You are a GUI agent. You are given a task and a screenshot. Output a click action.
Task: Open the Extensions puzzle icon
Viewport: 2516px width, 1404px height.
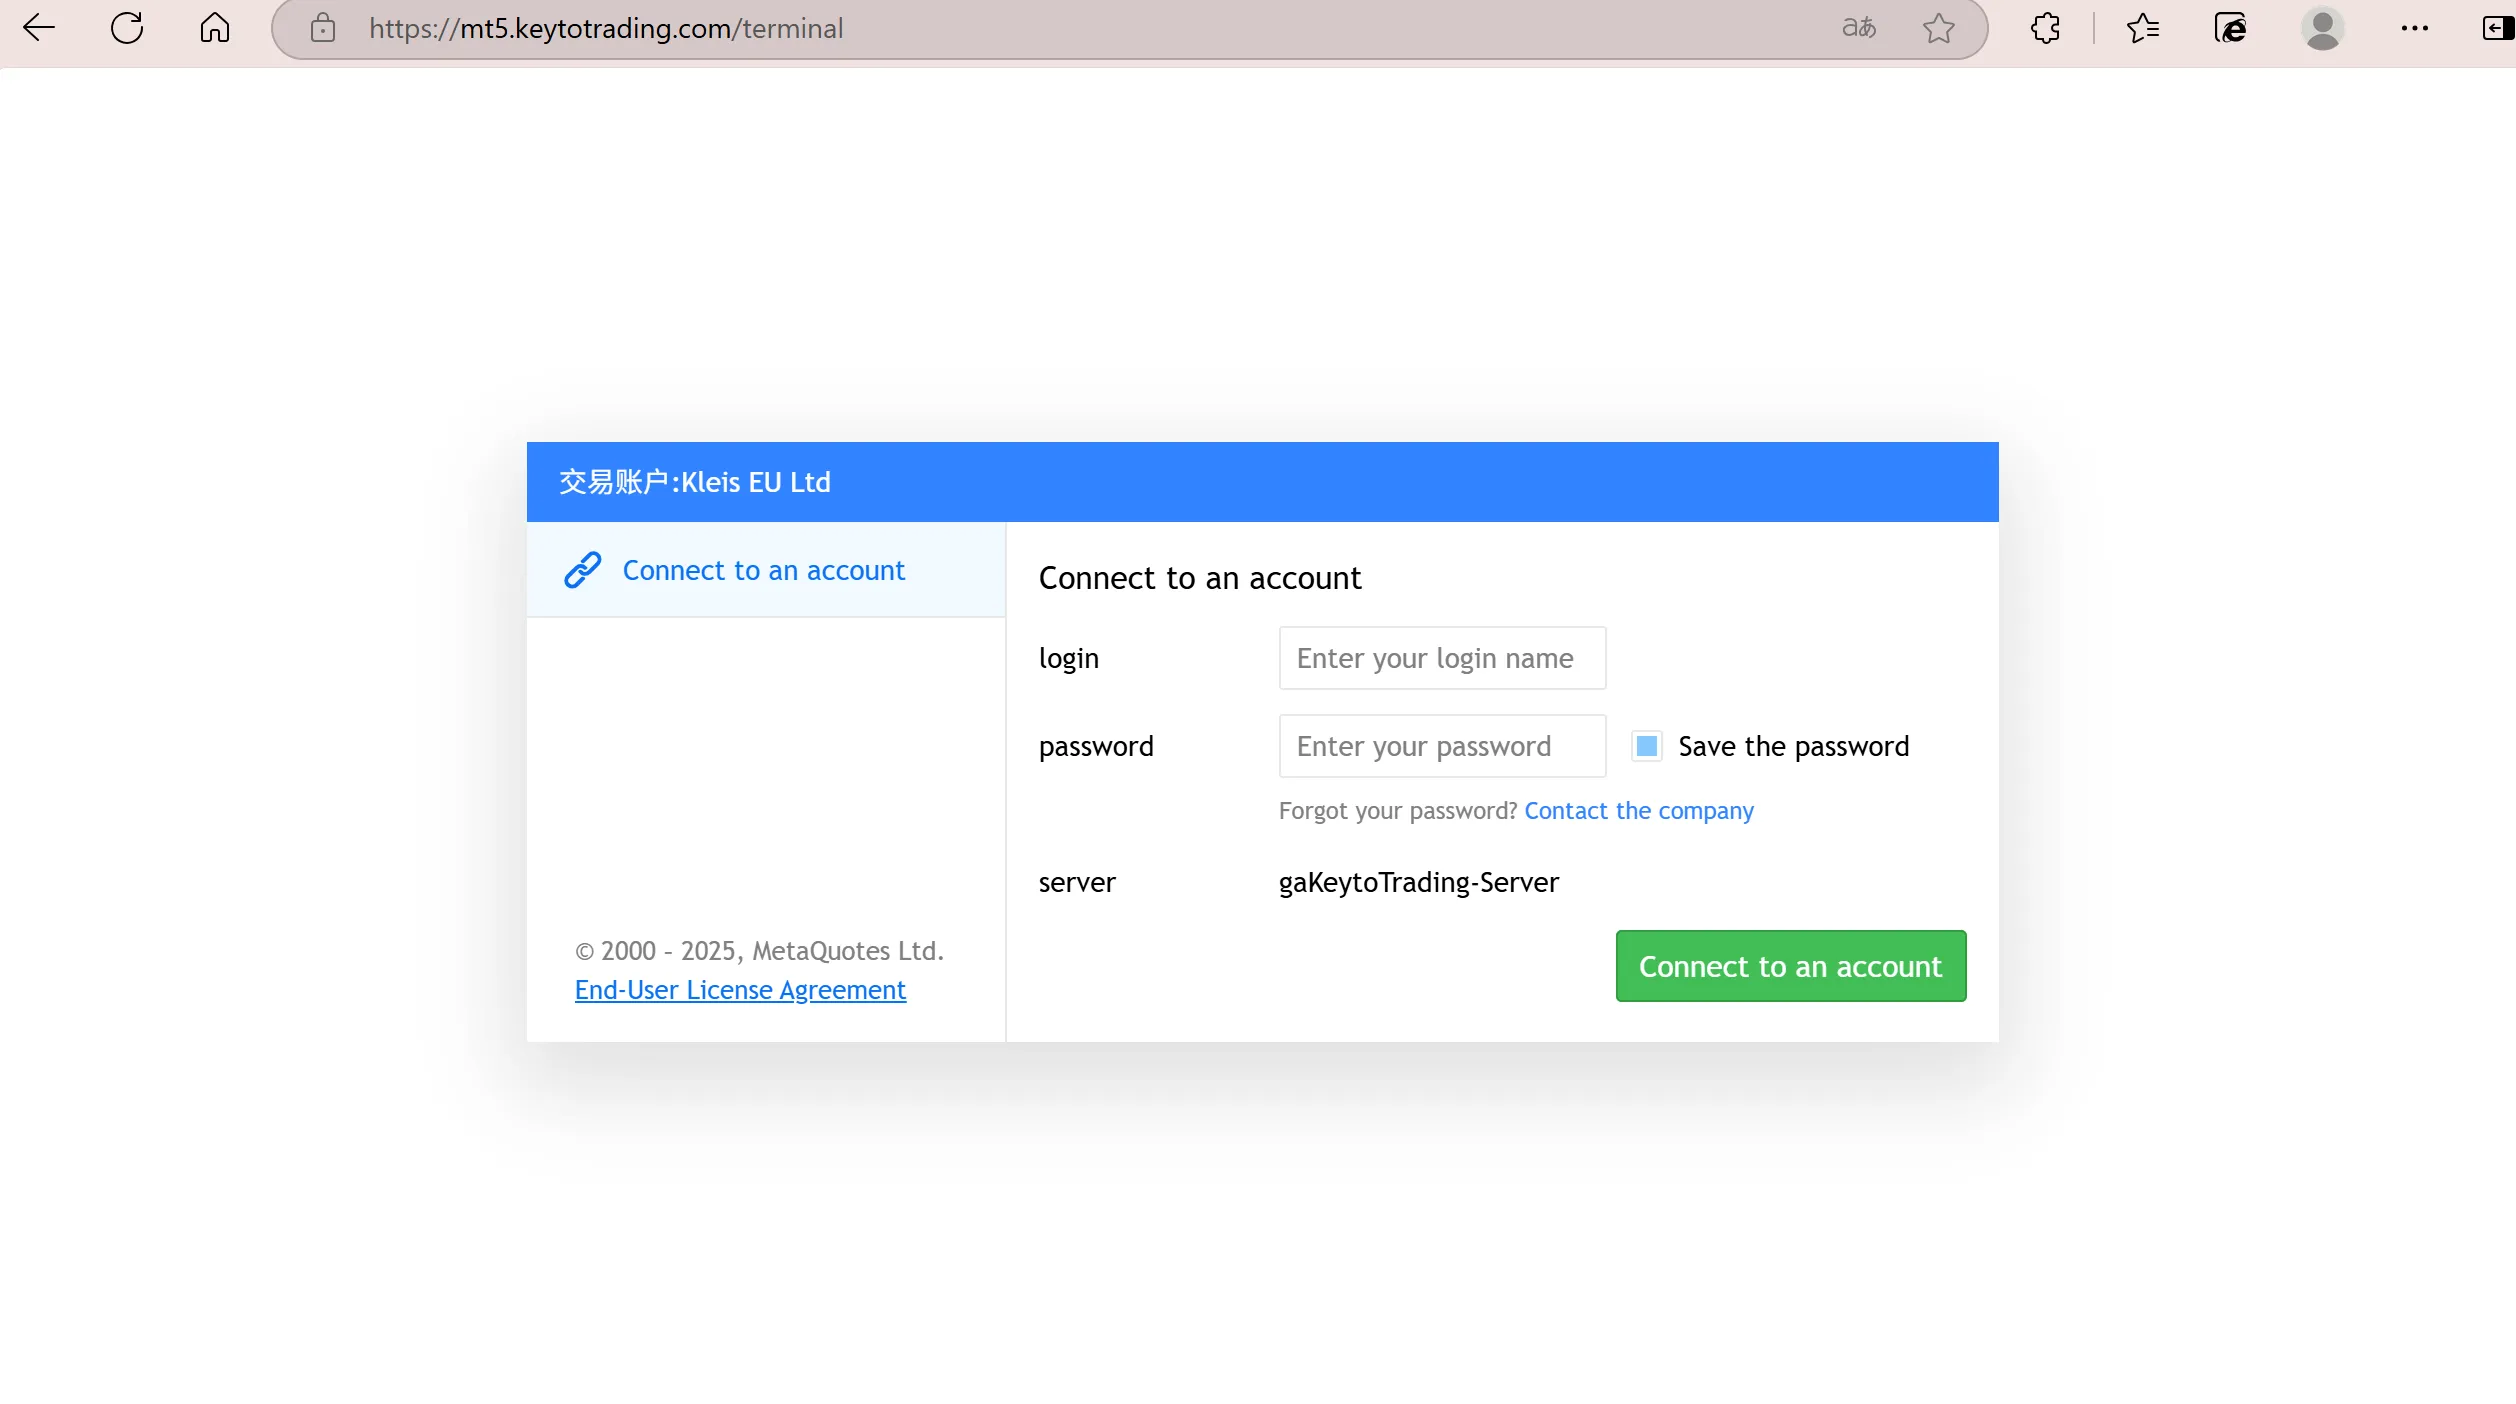click(2045, 27)
